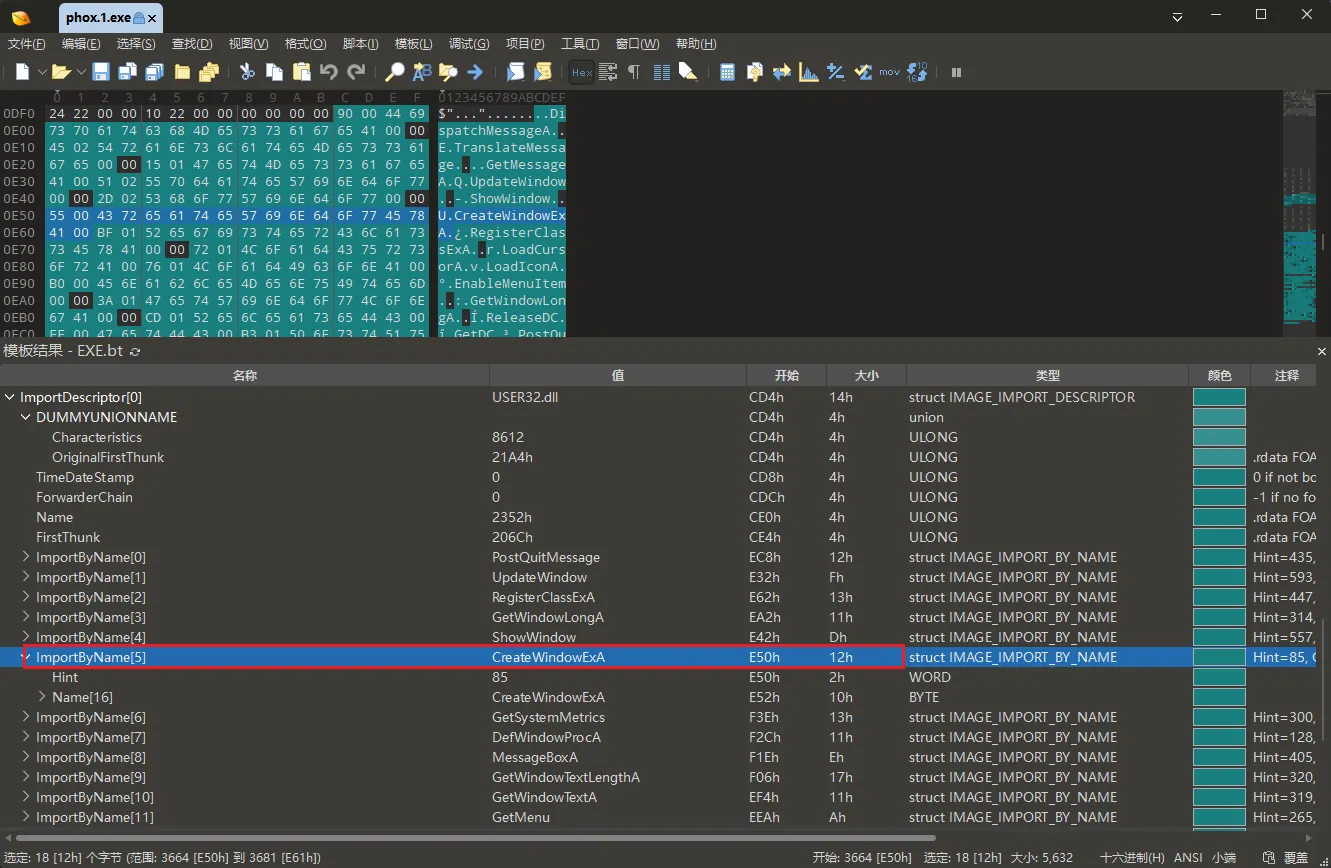Refresh the 模板结果 EXE.bt panel
This screenshot has width=1331, height=868.
point(135,351)
